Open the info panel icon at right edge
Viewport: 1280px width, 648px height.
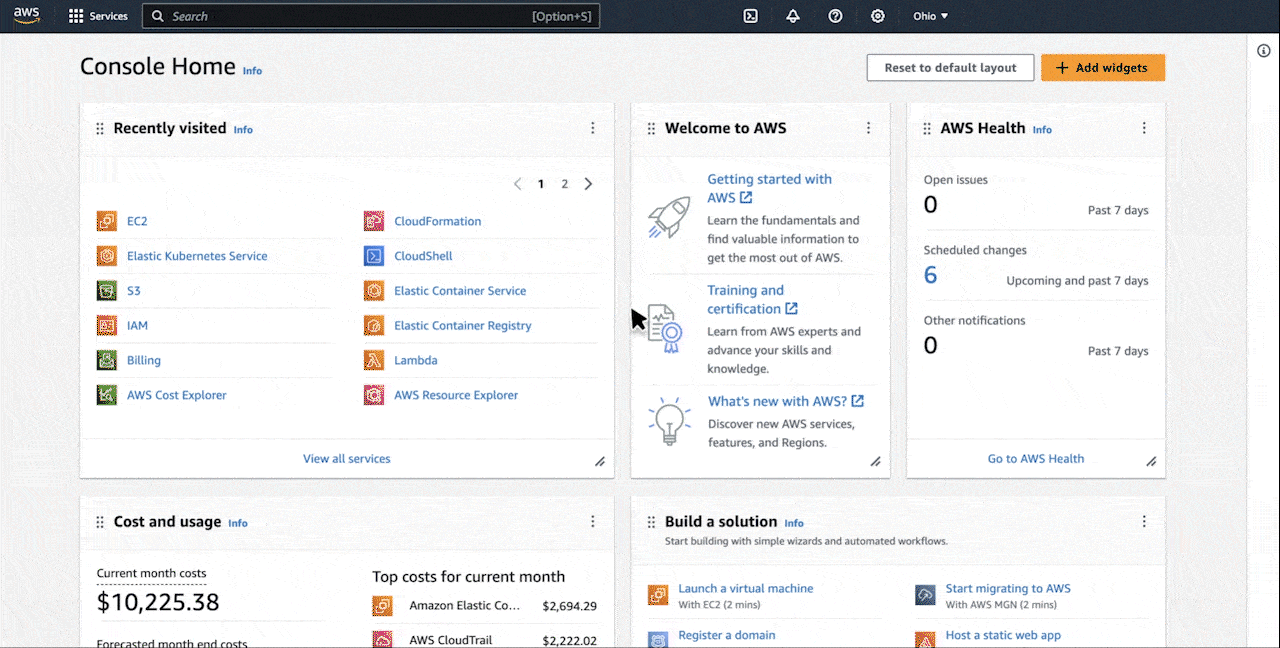click(1264, 51)
